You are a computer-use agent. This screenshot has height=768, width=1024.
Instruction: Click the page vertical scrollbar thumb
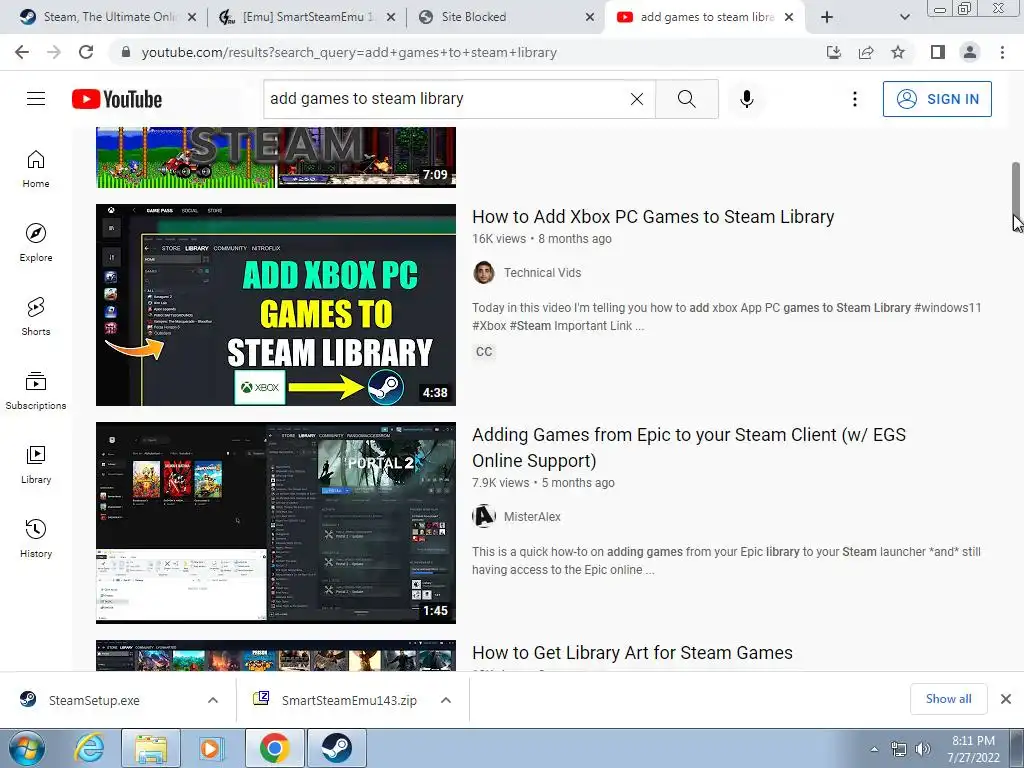pos(1016,189)
